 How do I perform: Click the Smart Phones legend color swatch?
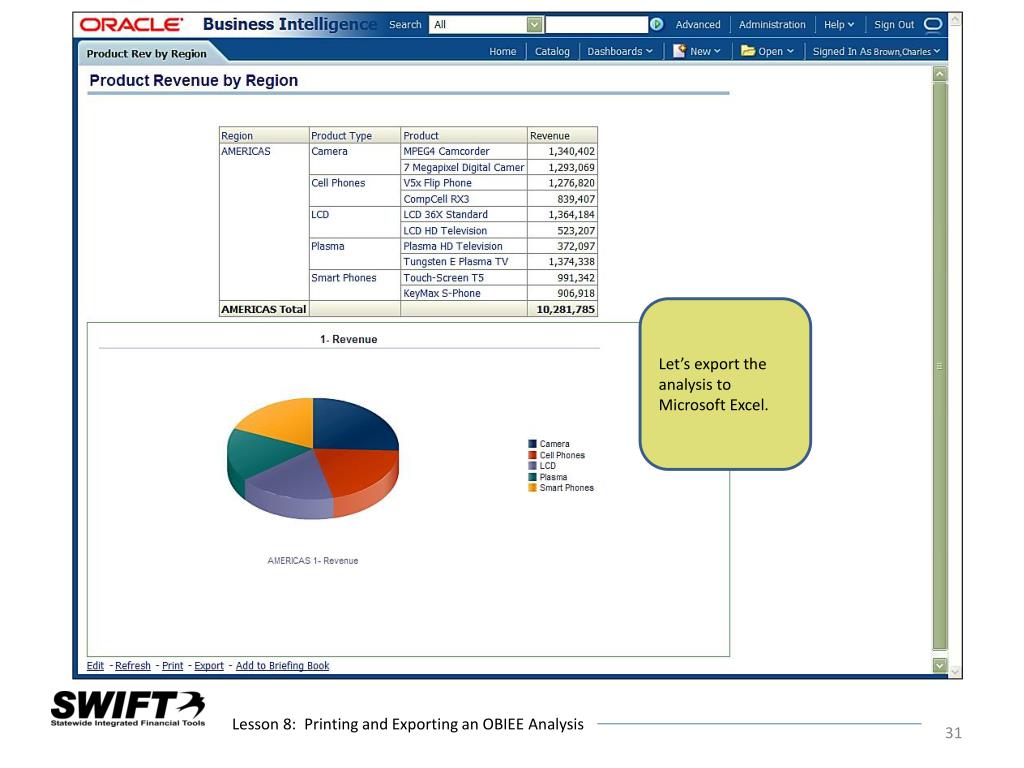click(x=532, y=488)
